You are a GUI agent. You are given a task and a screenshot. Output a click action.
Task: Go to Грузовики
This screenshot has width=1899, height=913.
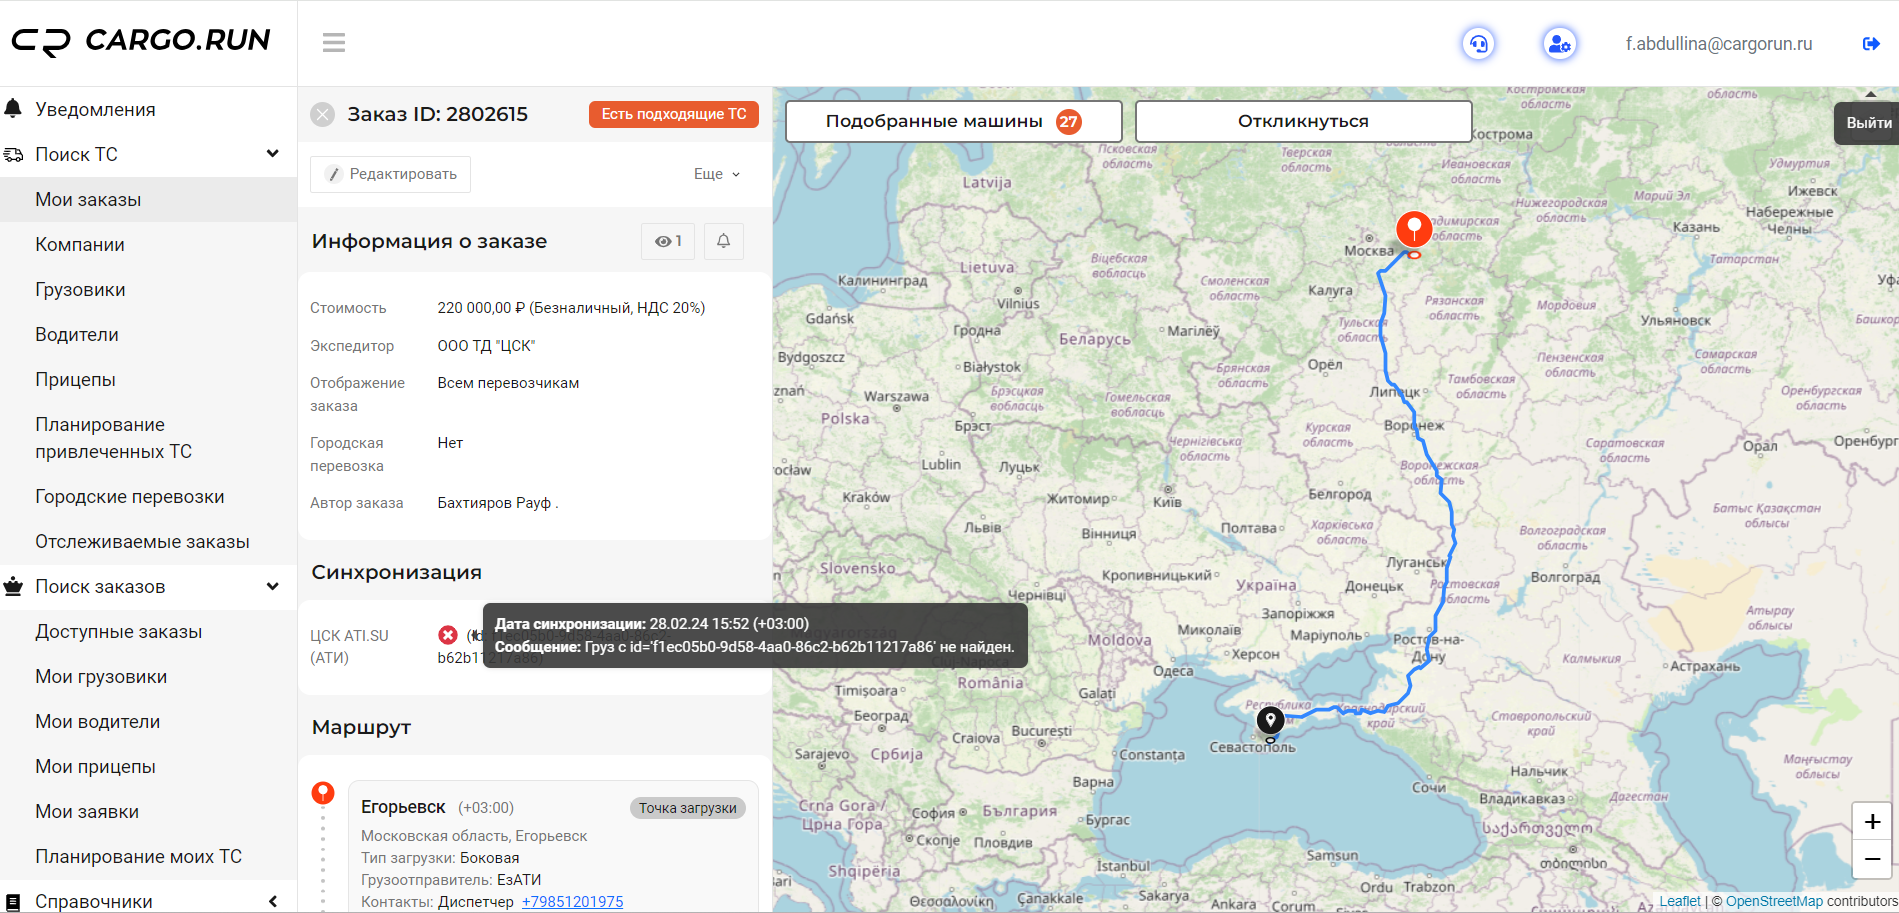point(80,289)
